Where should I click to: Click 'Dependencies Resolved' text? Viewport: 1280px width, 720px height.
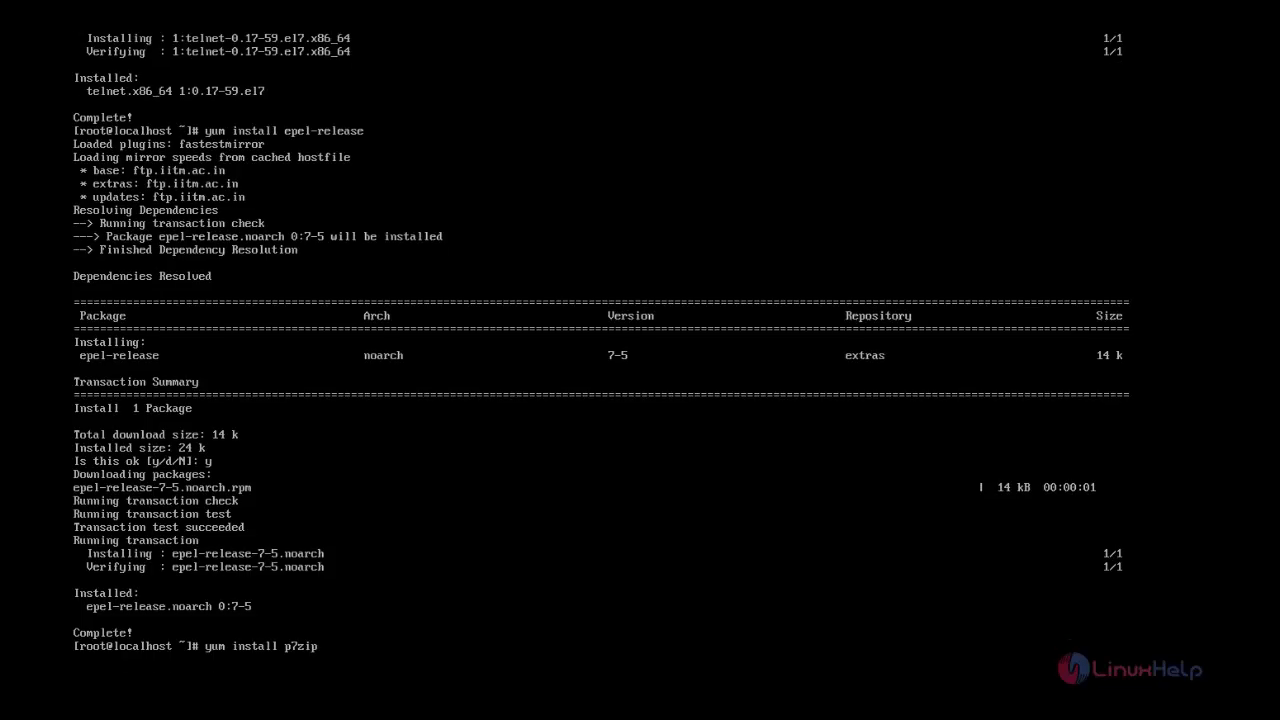[142, 276]
